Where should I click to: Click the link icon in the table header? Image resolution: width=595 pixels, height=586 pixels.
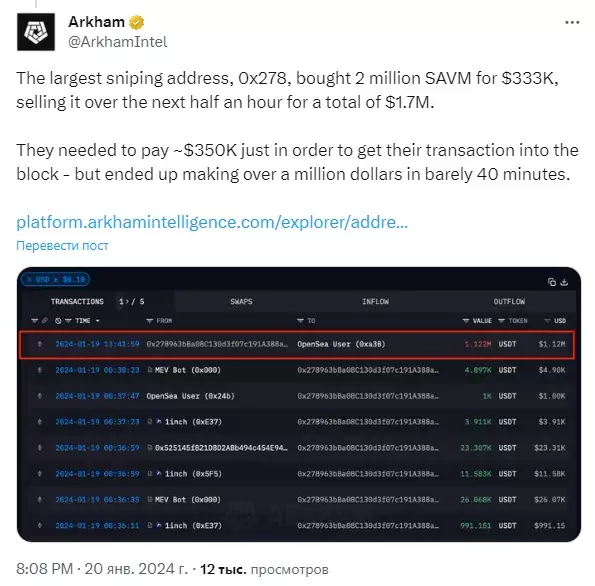tap(45, 321)
